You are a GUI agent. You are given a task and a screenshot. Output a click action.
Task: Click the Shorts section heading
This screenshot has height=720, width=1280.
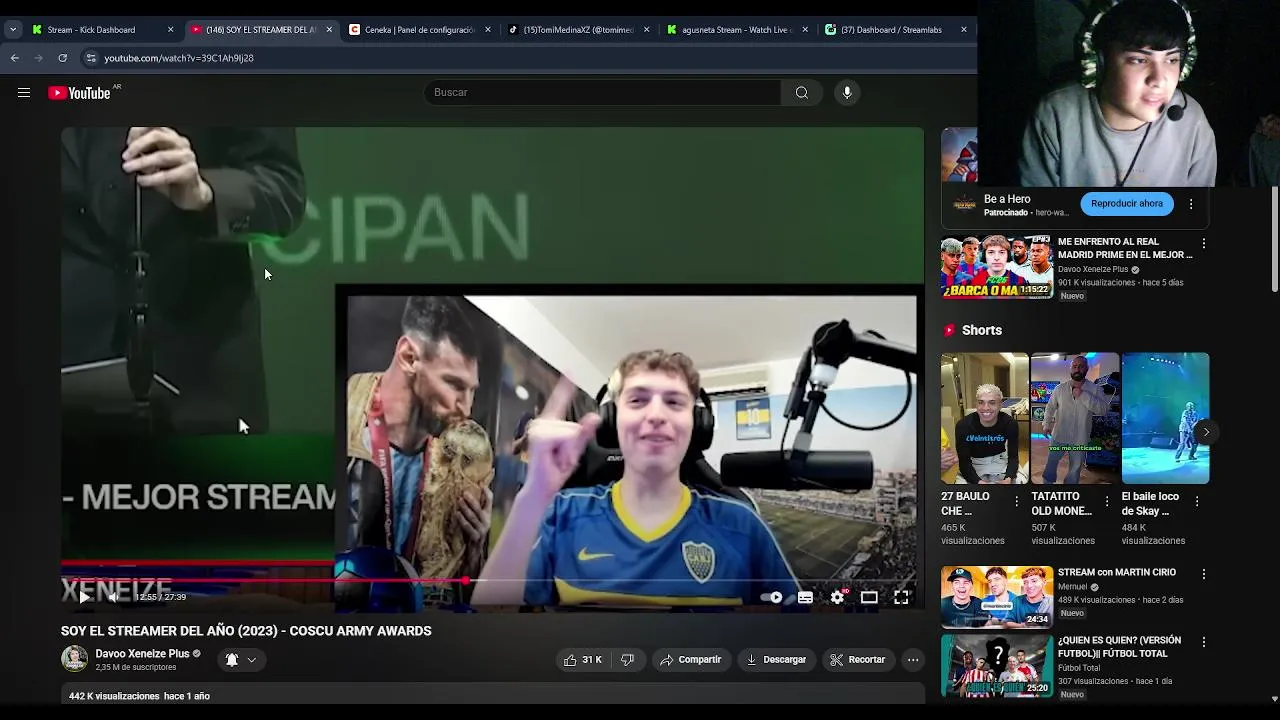pos(981,330)
